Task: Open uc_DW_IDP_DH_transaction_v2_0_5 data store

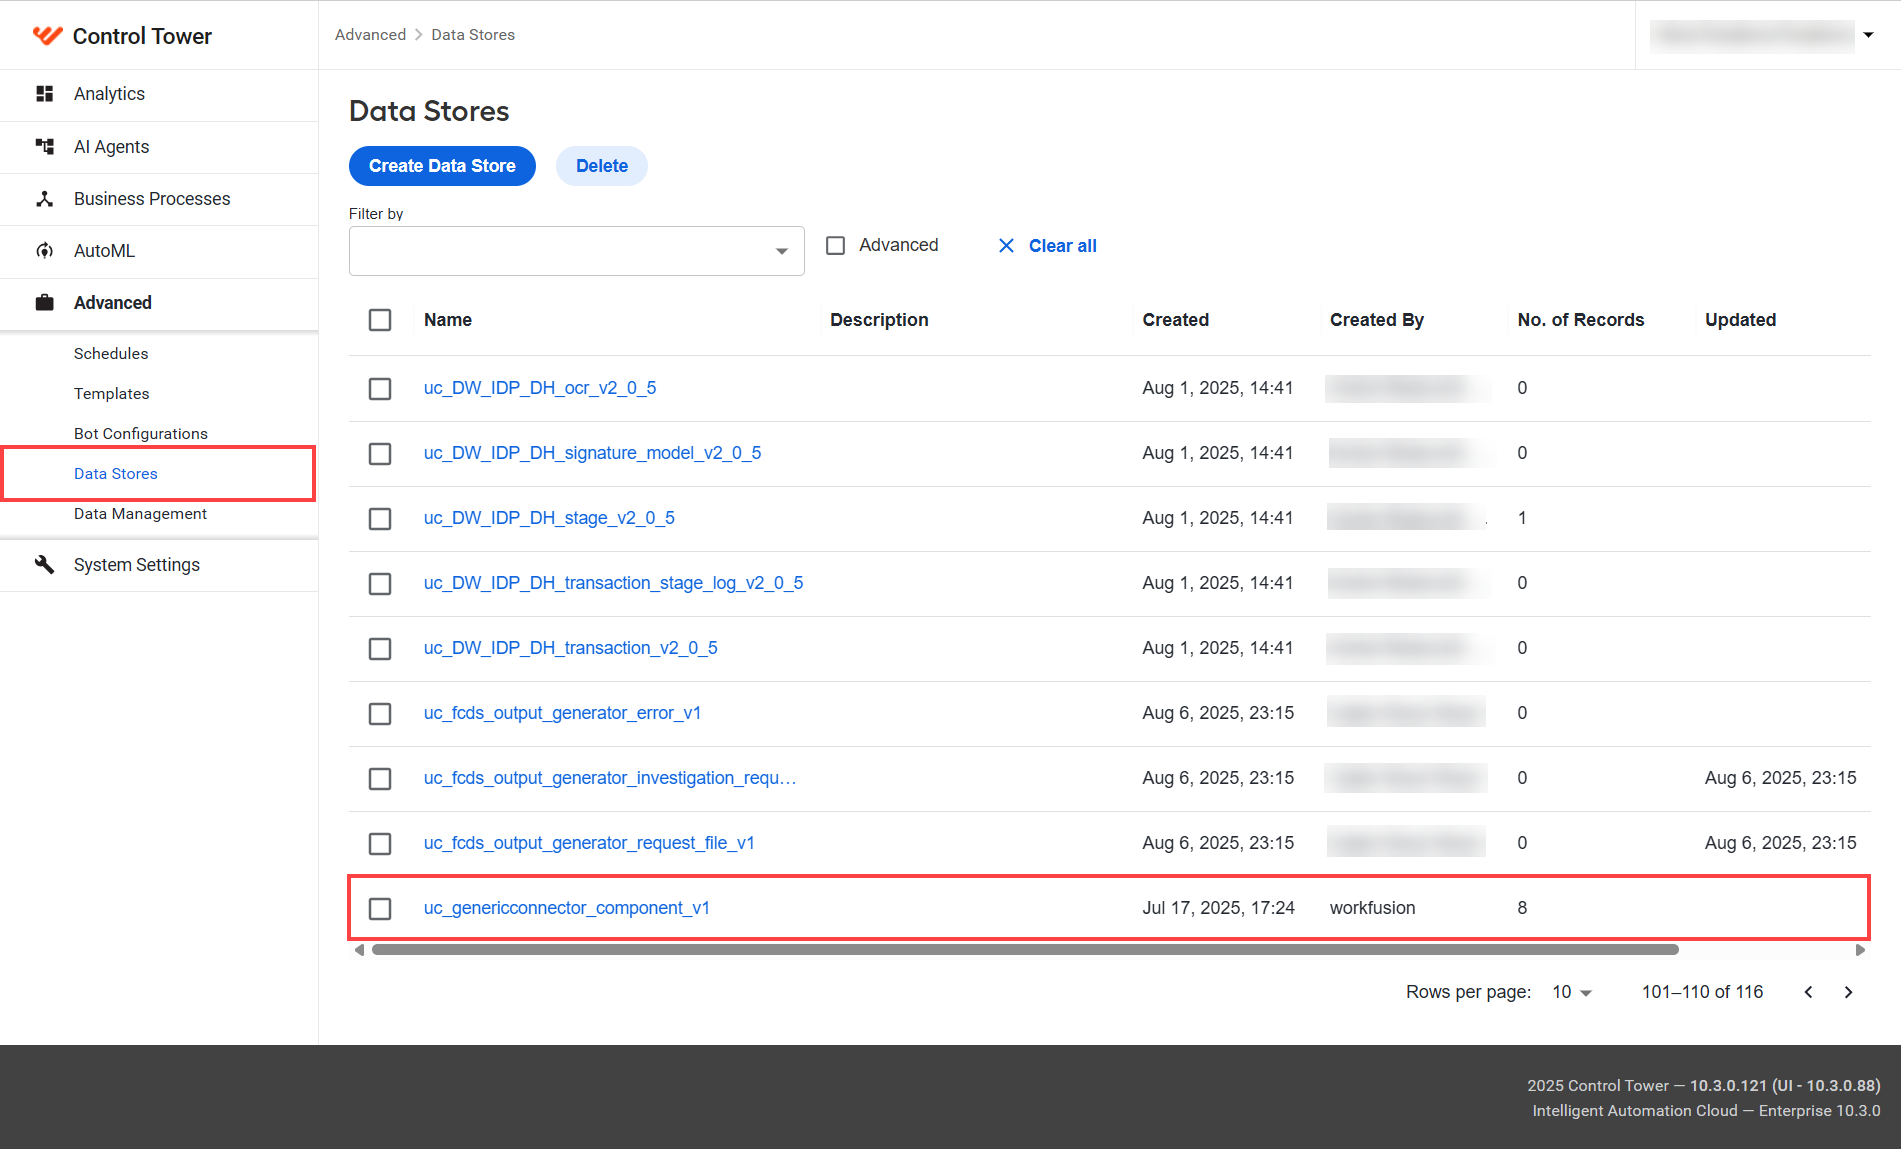Action: pyautogui.click(x=570, y=648)
